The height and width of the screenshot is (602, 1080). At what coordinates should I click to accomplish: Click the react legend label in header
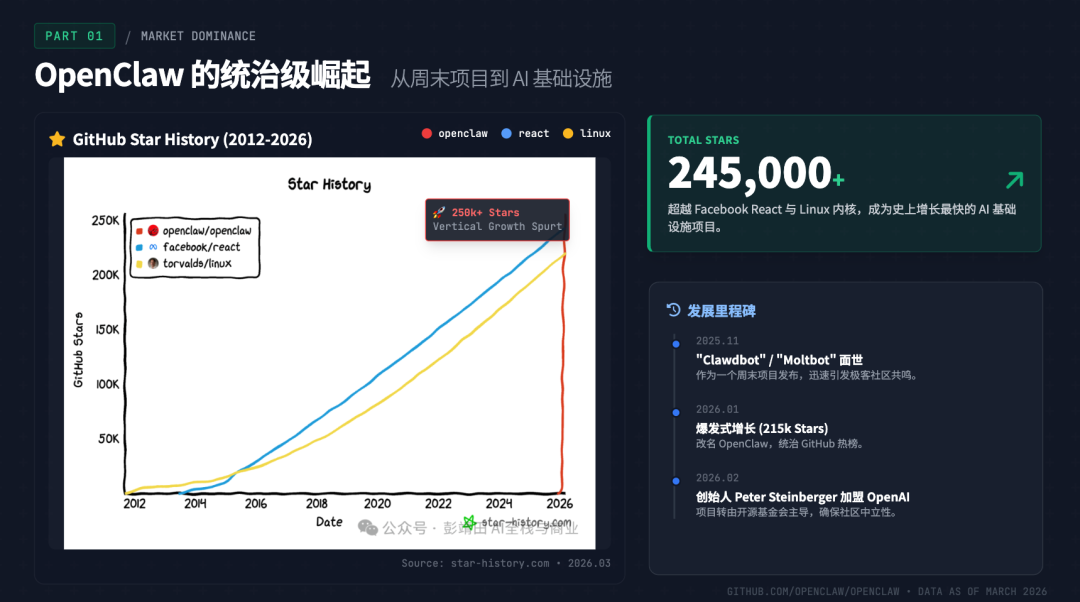[x=534, y=134]
